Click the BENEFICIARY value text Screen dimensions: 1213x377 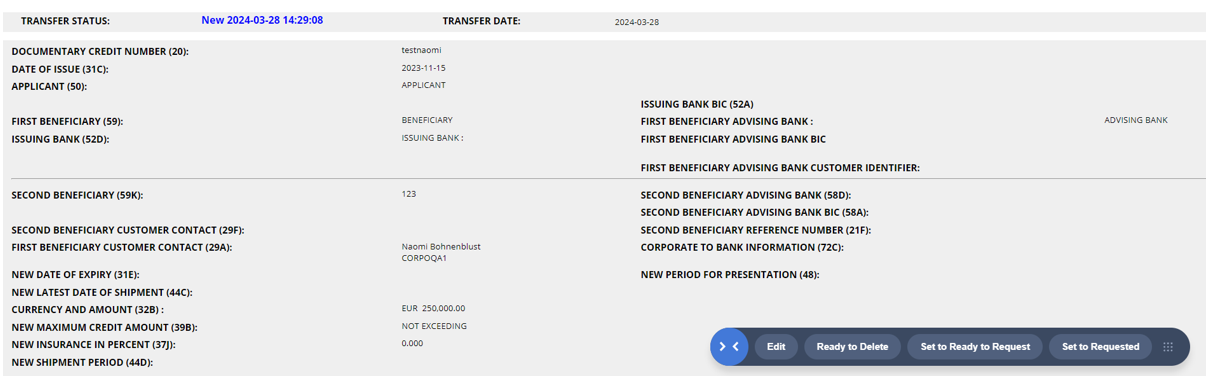(x=427, y=120)
